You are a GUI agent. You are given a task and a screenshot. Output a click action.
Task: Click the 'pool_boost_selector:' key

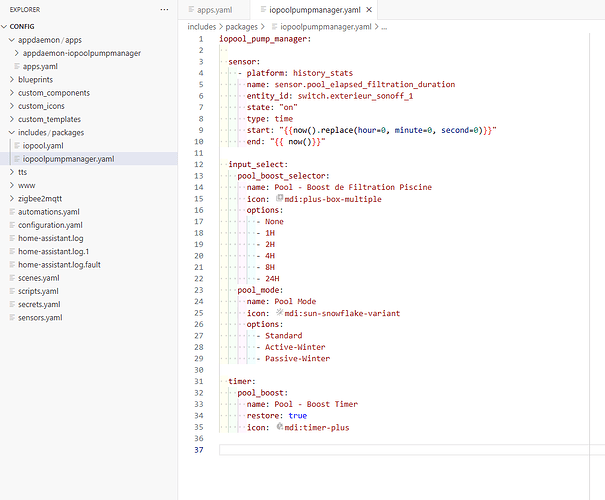click(283, 176)
